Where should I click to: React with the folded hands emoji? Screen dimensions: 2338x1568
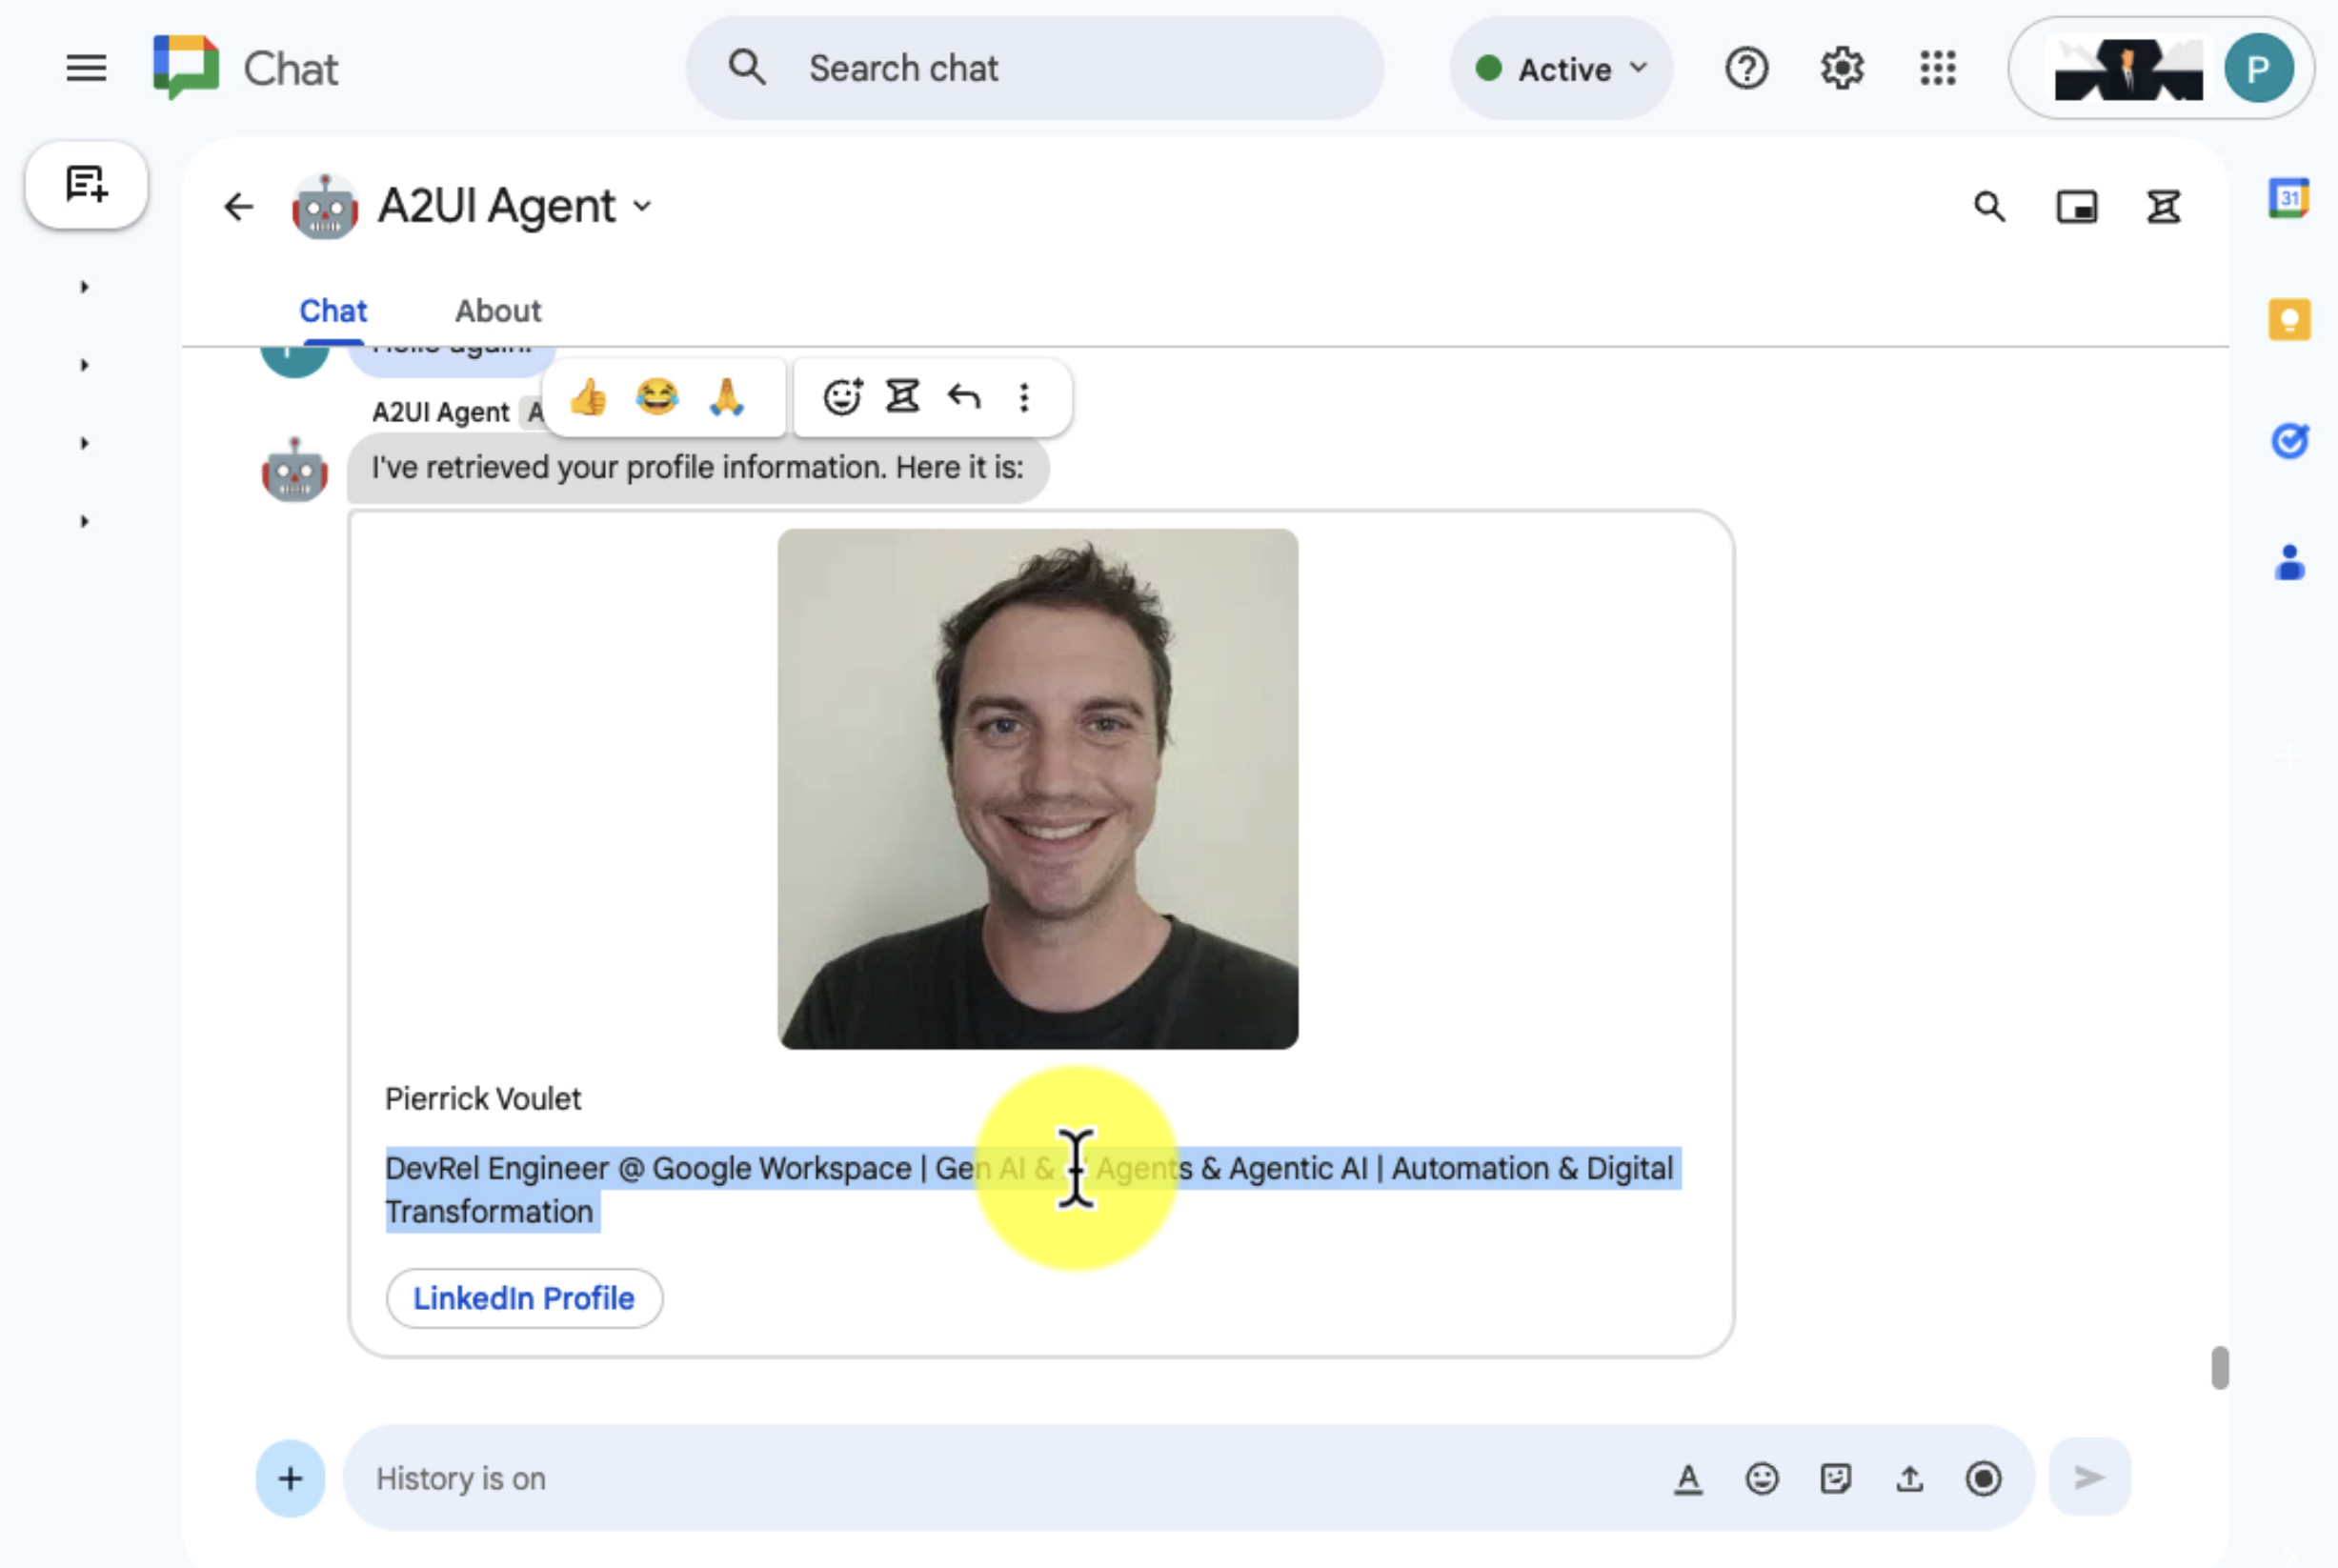click(729, 397)
